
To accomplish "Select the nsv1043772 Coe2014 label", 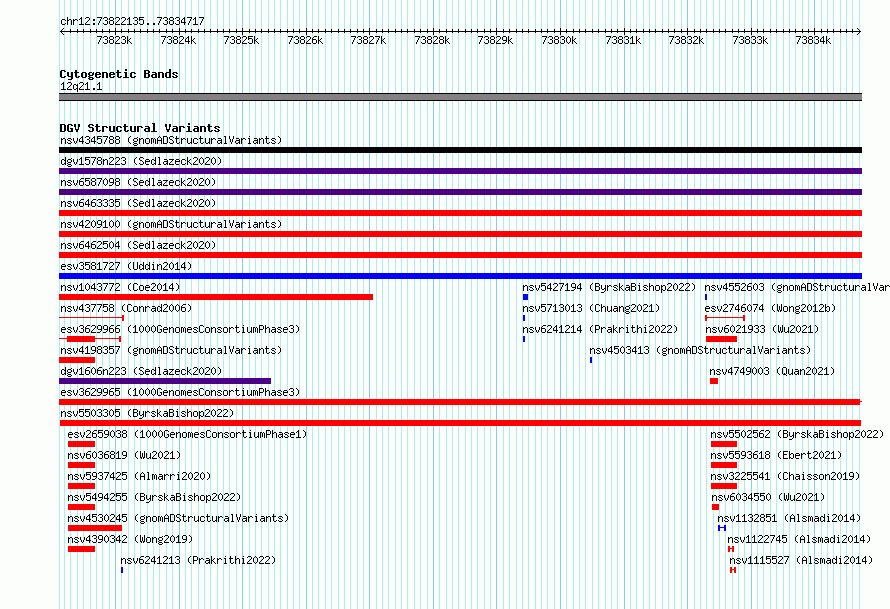I will 120,287.
